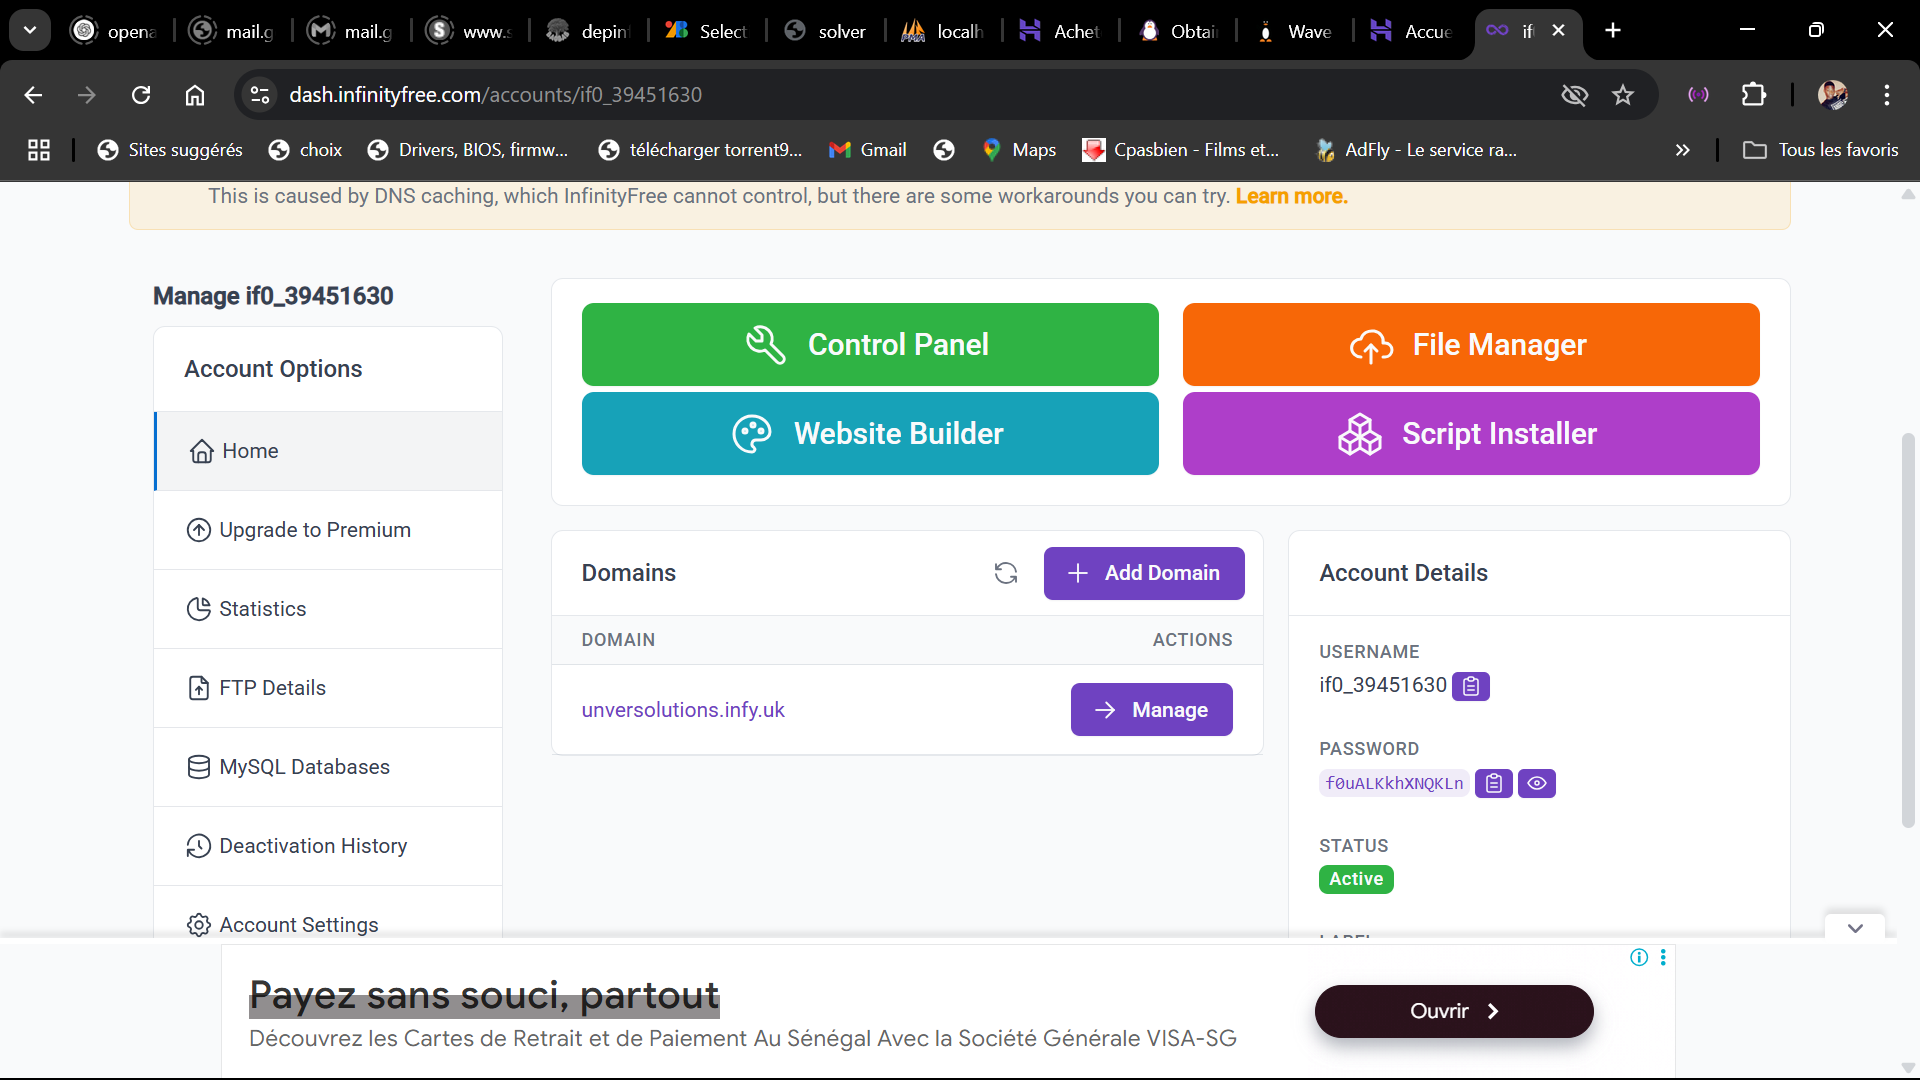
Task: Show more bookmarks chevron
Action: click(1682, 150)
